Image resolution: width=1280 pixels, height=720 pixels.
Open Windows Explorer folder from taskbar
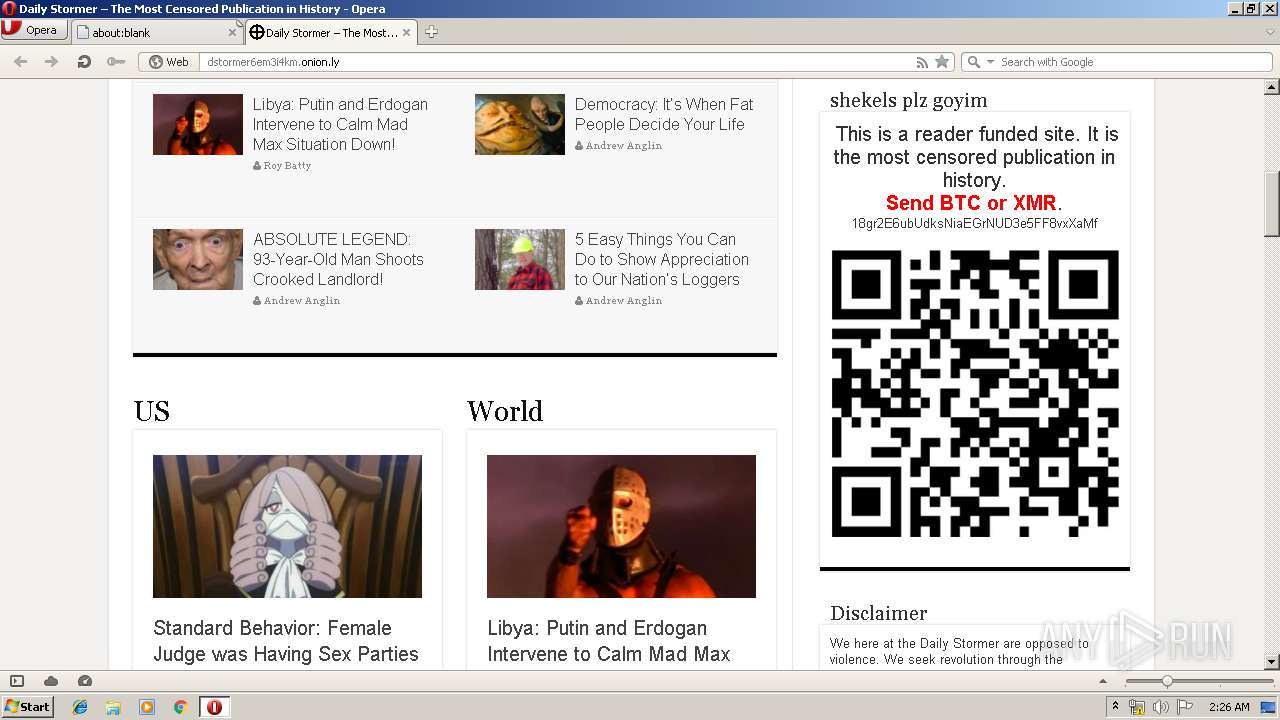pyautogui.click(x=113, y=707)
